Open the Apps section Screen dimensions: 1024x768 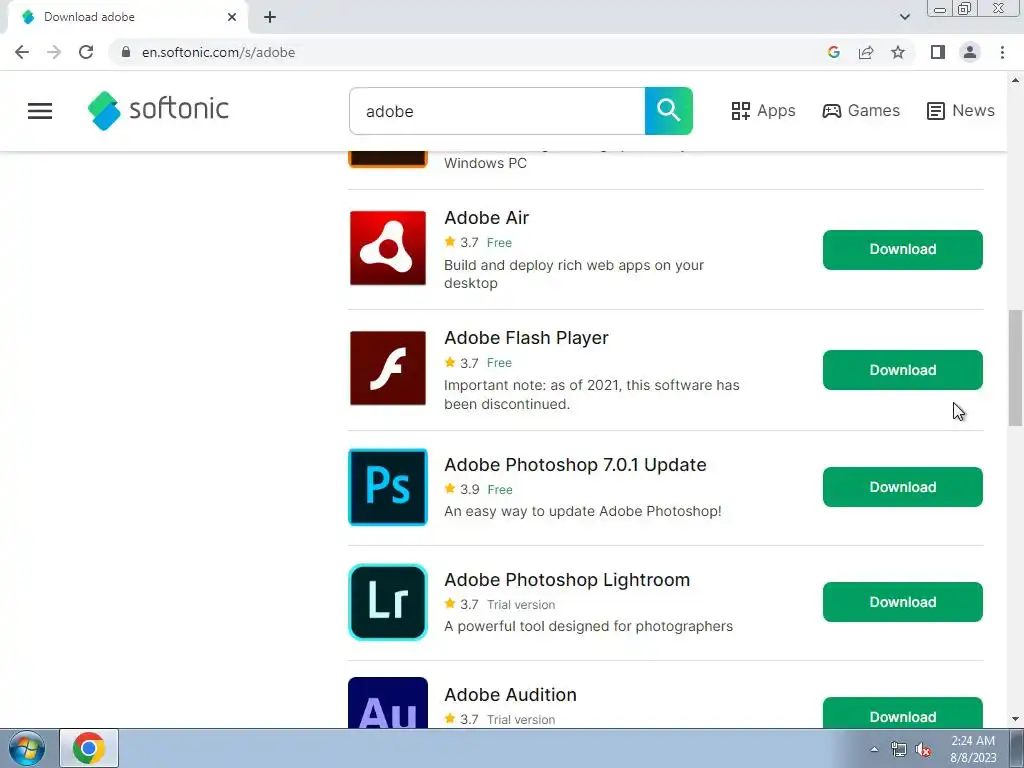[x=763, y=110]
